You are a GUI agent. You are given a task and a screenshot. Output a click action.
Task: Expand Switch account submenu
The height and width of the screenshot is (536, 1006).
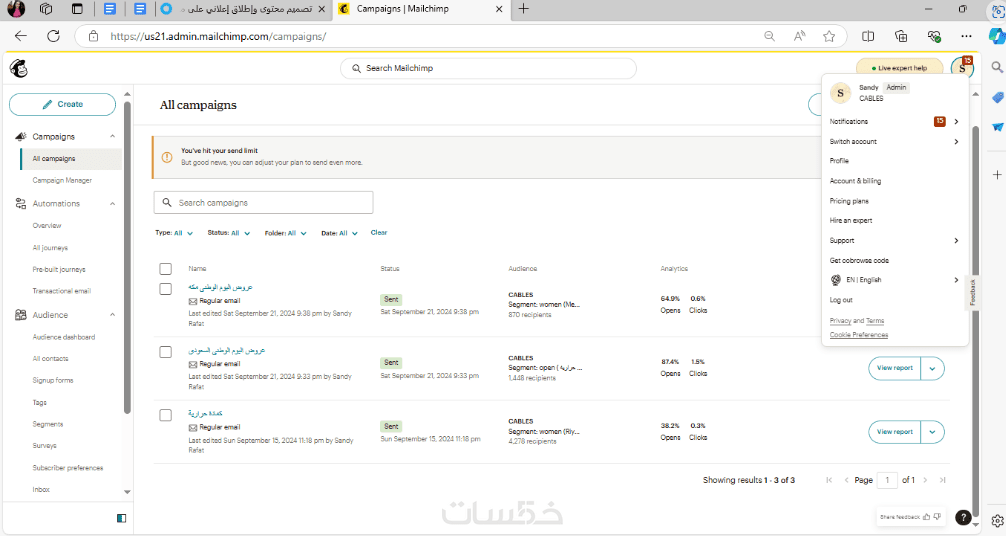pos(956,141)
